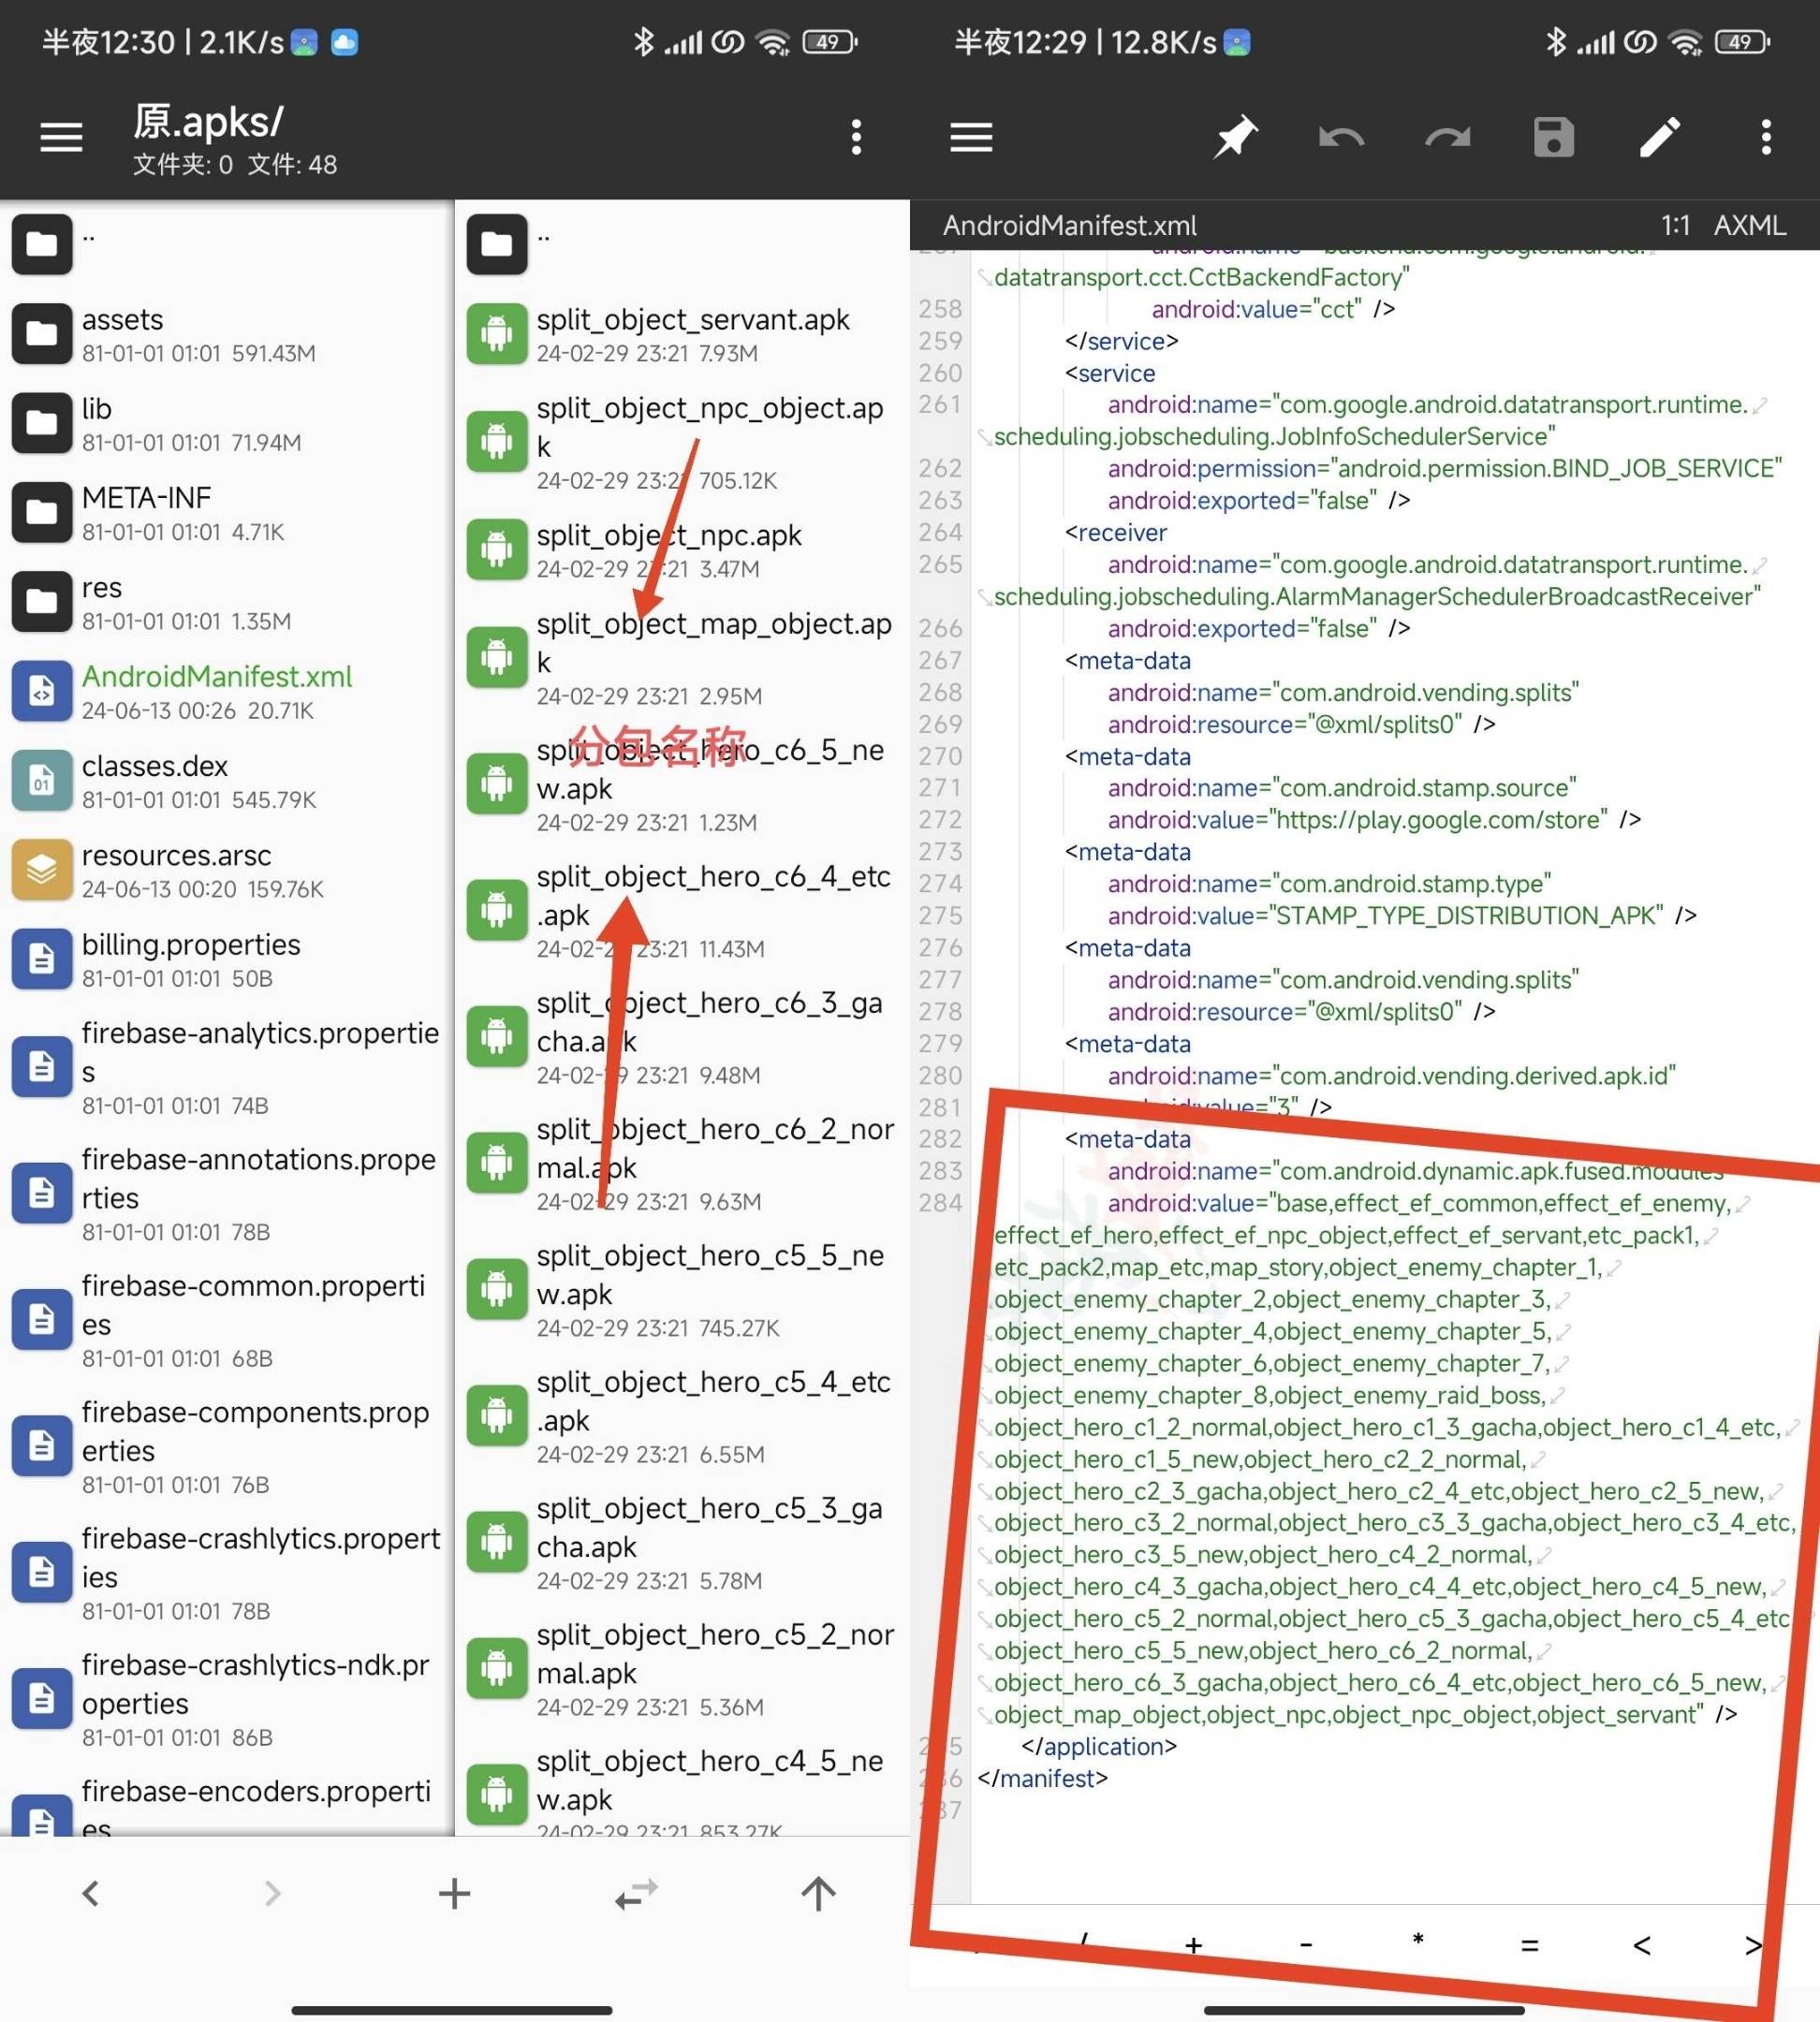
Task: Insert minus symbol from shortcut bar
Action: (x=1305, y=1945)
